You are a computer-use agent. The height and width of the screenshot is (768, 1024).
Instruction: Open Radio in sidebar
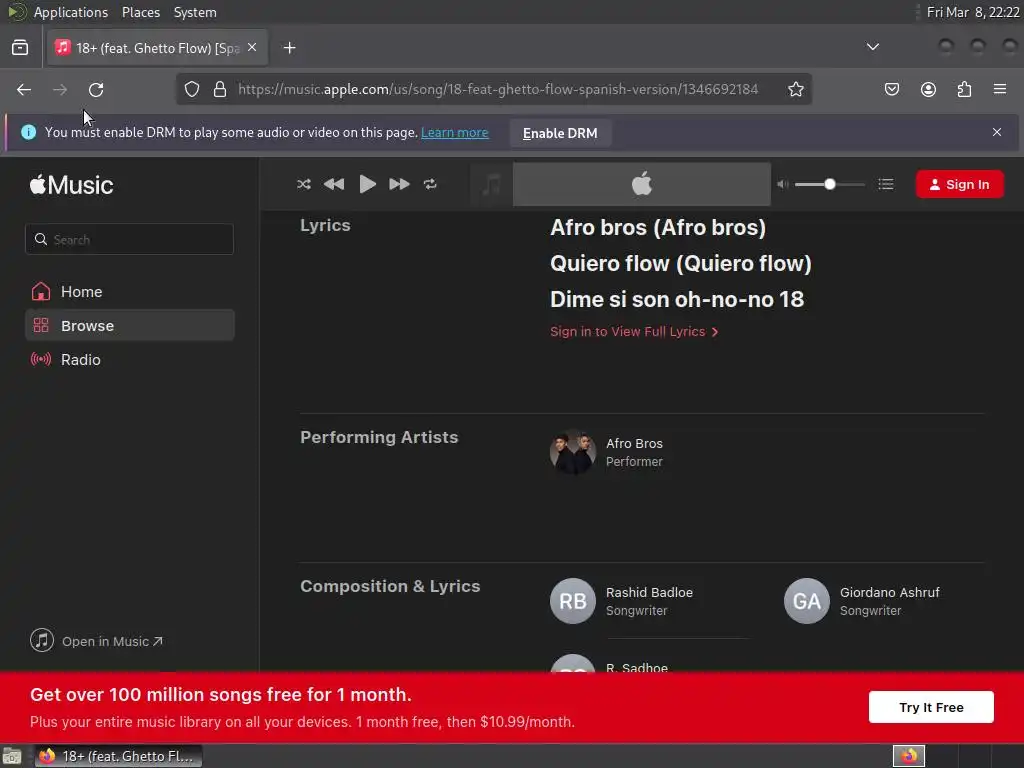[x=129, y=359]
